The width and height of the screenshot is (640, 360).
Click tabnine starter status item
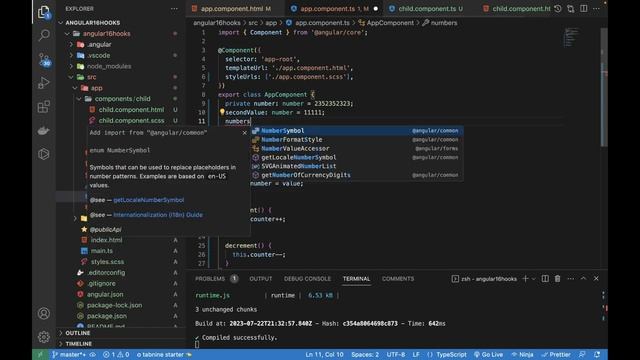pos(164,354)
